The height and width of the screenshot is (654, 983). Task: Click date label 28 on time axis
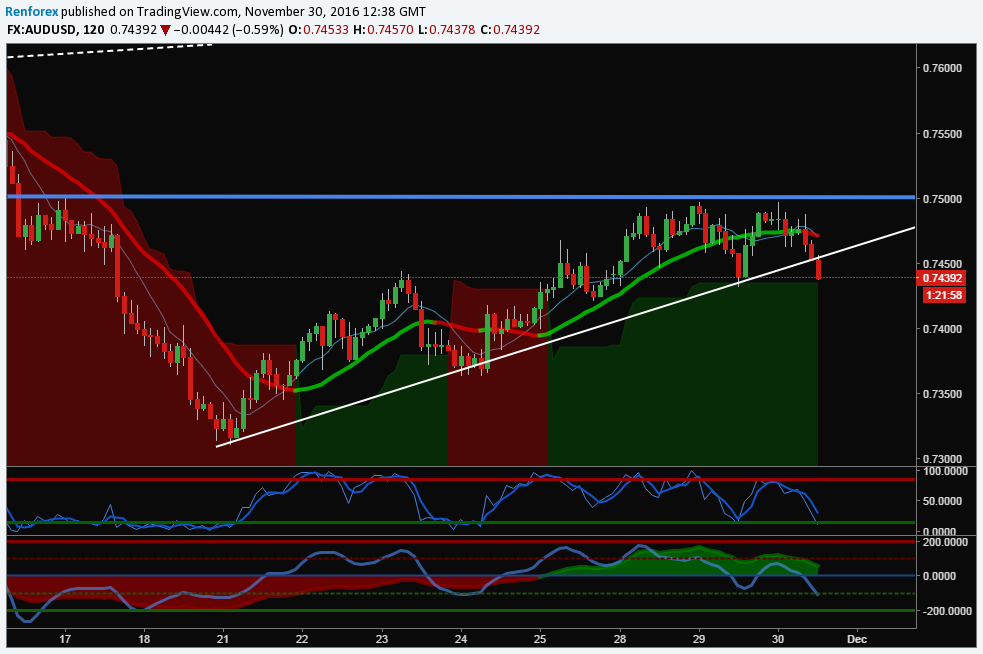pyautogui.click(x=619, y=639)
